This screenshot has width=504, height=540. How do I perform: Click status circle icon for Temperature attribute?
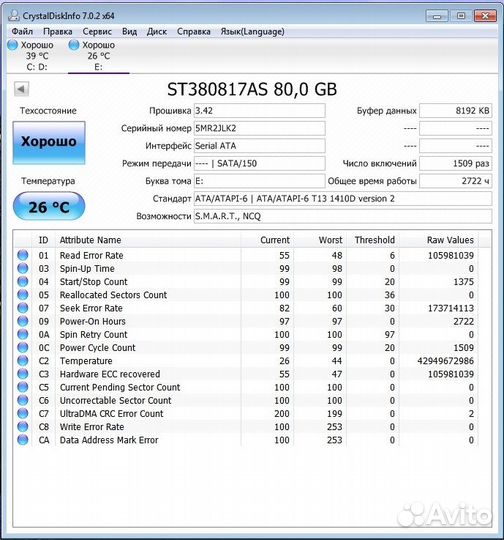coord(23,361)
